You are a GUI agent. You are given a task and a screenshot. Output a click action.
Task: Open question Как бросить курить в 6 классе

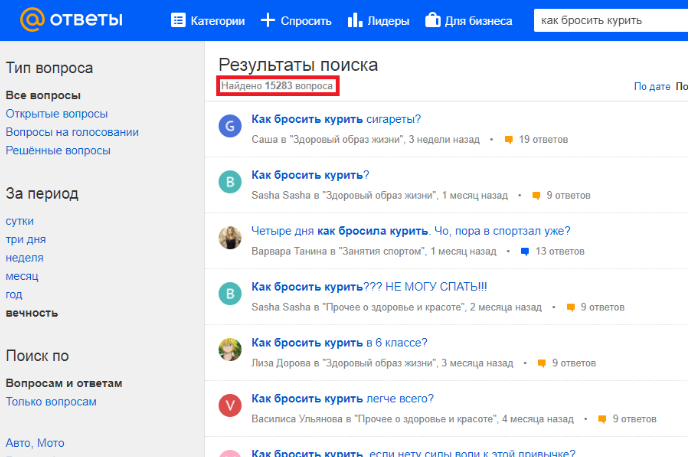tap(340, 342)
